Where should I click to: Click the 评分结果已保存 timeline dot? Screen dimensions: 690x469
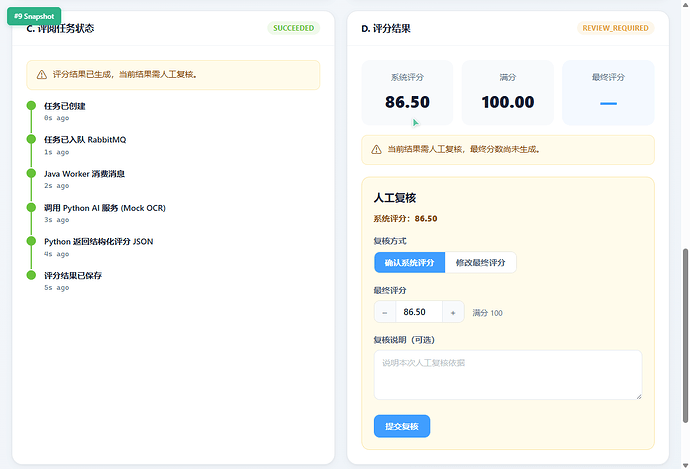click(x=31, y=275)
